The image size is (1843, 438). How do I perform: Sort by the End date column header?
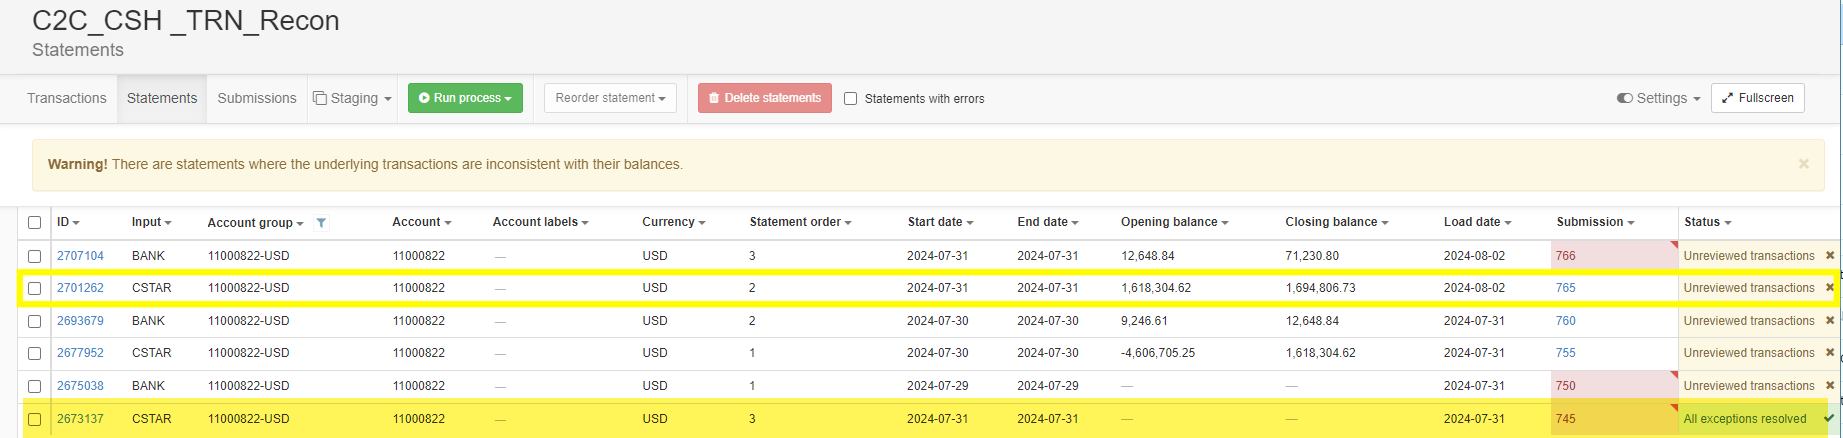coord(1047,222)
